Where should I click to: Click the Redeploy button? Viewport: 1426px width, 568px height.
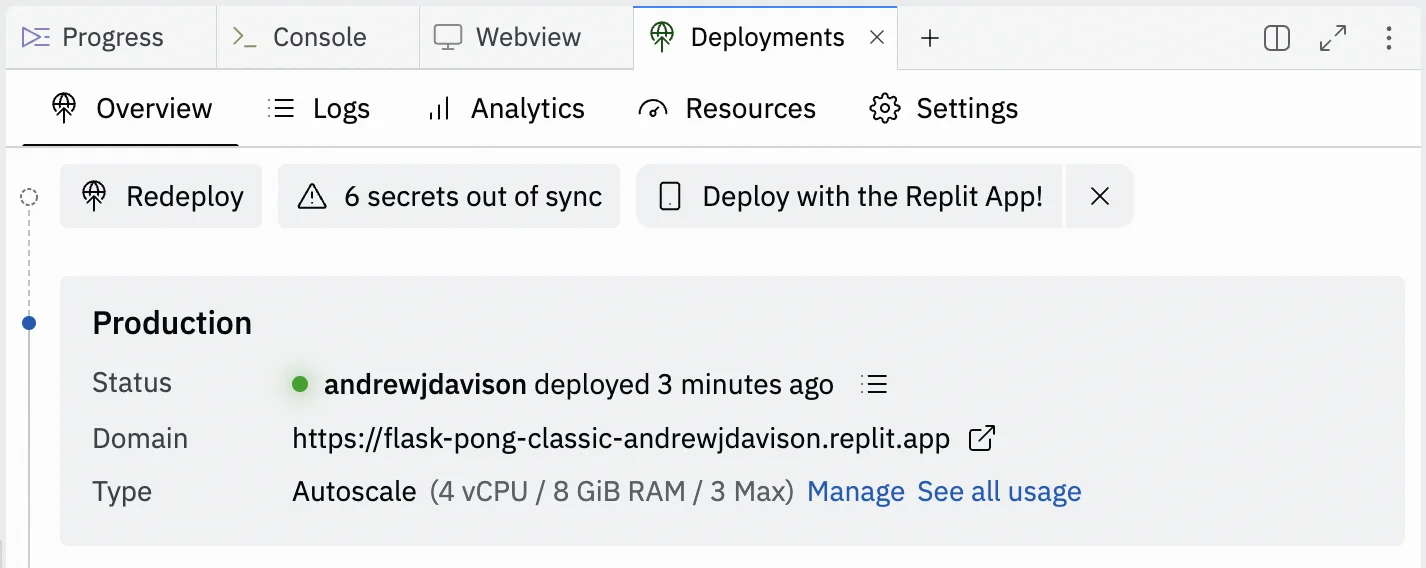tap(162, 197)
